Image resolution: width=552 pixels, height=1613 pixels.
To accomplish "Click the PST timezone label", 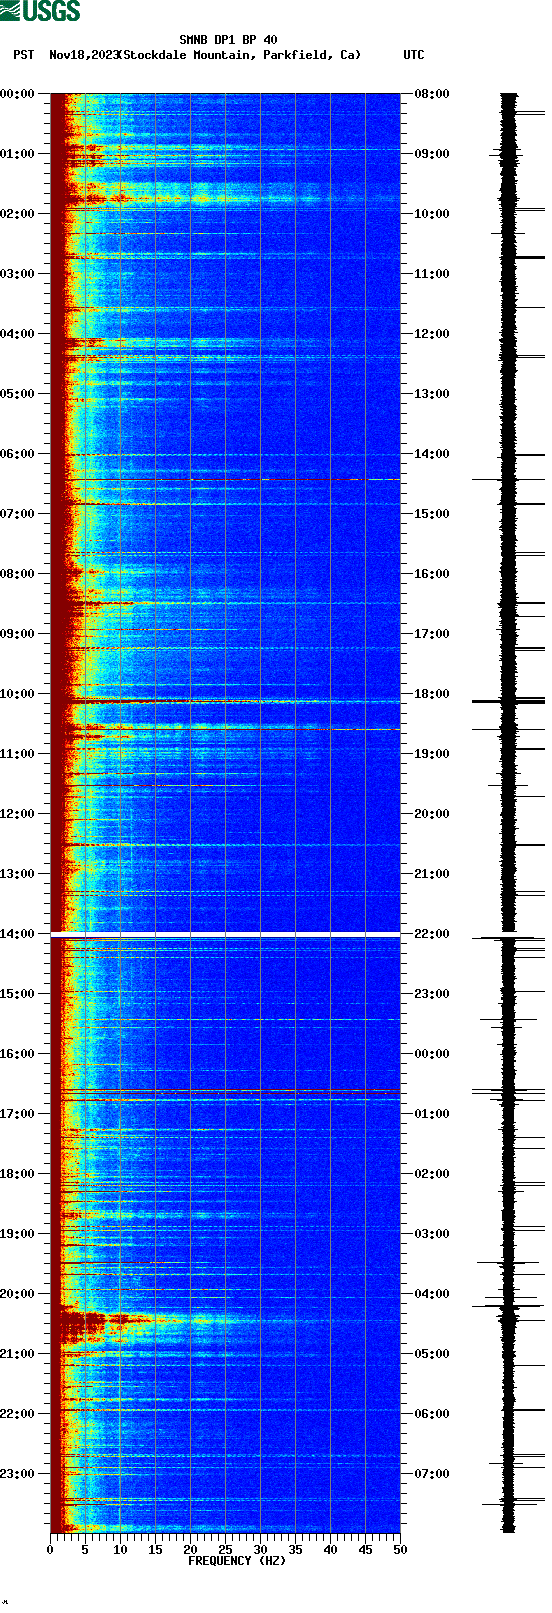I will (24, 55).
